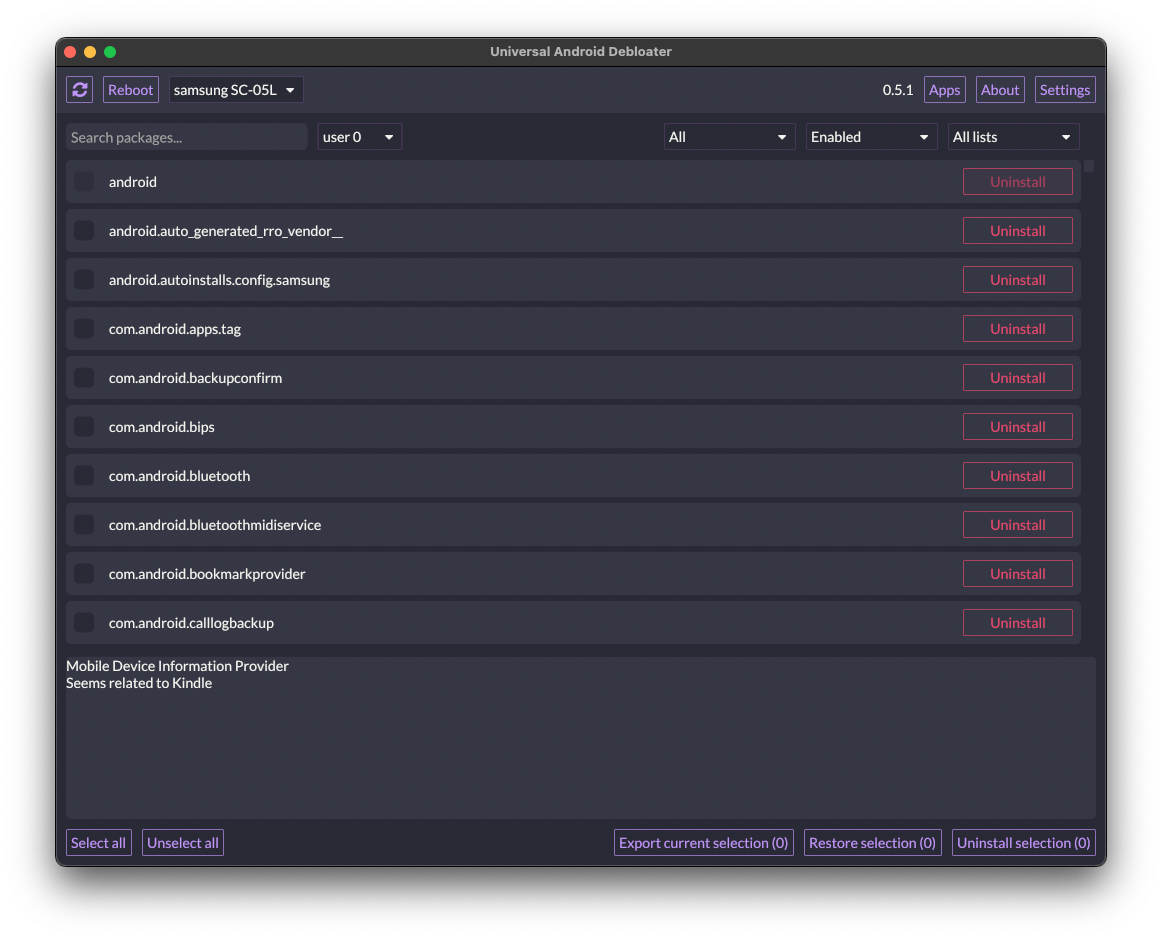Uninstall com.android.calllogbackup
Screen dimensions: 1162x940
point(1017,622)
